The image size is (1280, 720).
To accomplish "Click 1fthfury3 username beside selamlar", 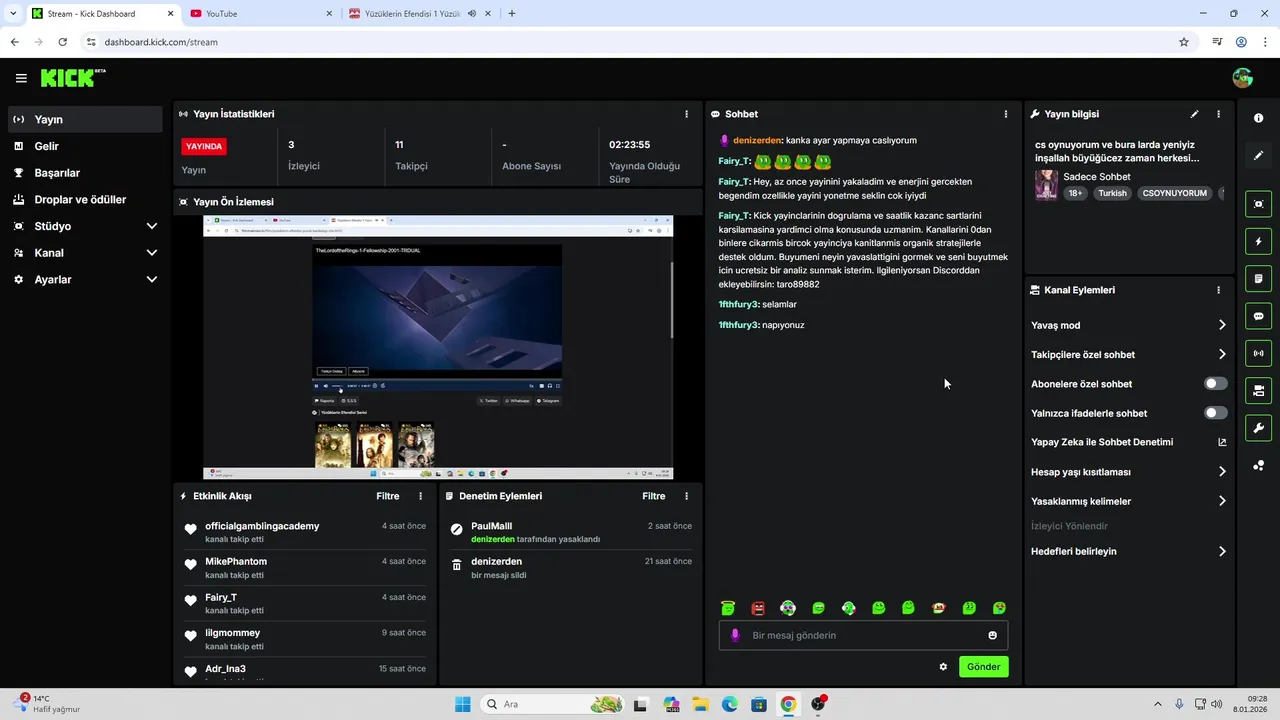I will 739,304.
